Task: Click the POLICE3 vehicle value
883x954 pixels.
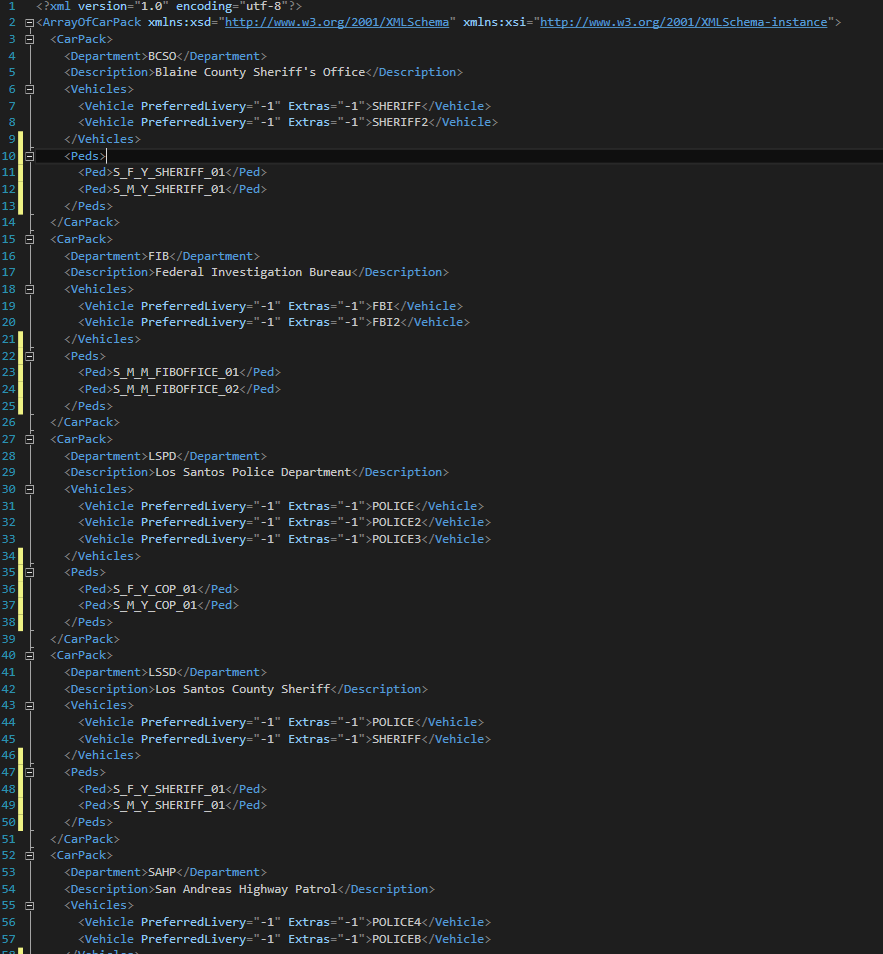Action: click(396, 539)
